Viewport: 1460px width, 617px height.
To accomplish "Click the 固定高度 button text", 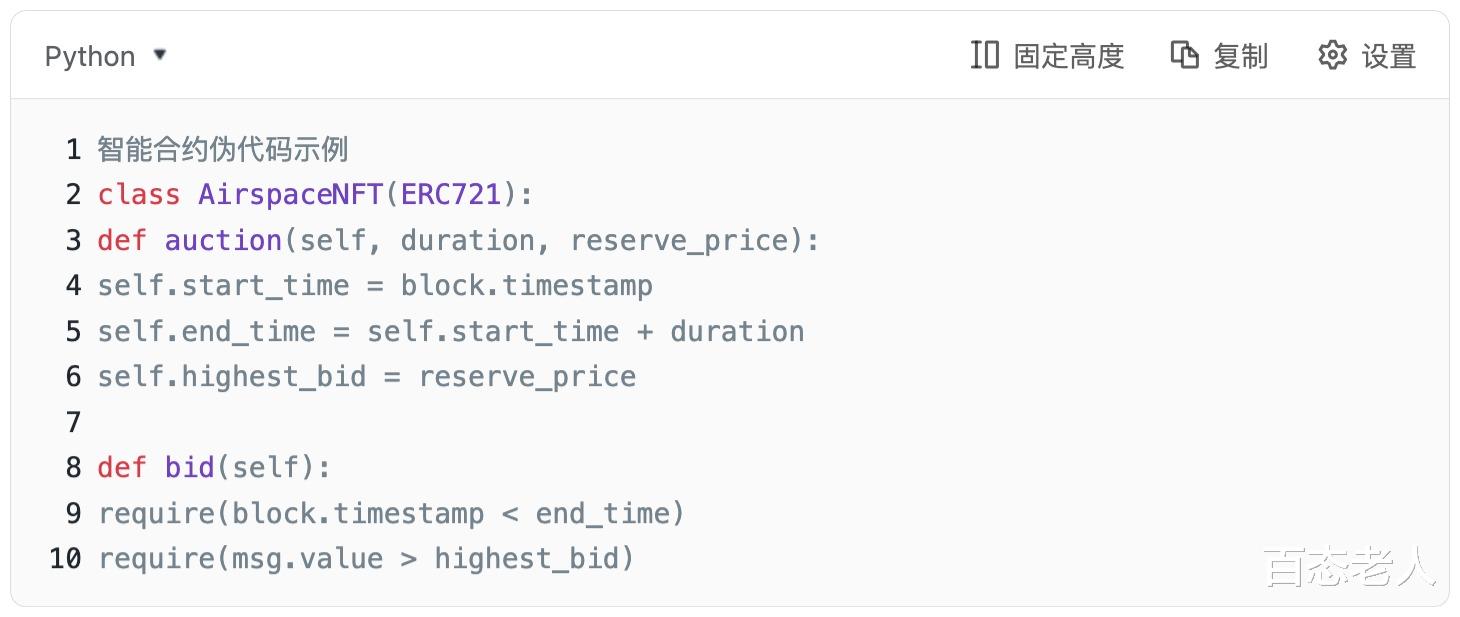I will click(1069, 57).
